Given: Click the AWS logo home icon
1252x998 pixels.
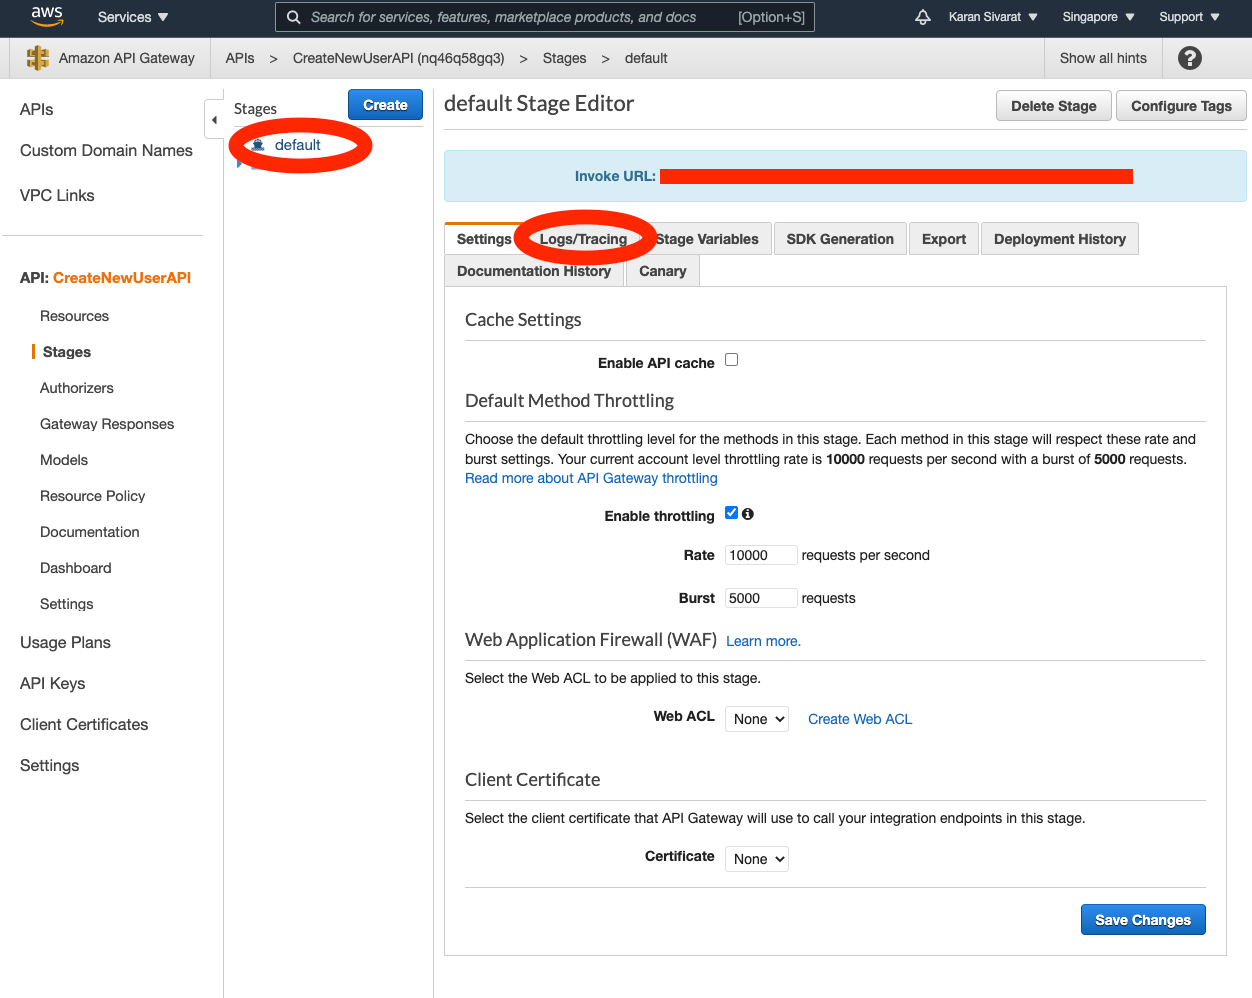Looking at the screenshot, I should 47,16.
